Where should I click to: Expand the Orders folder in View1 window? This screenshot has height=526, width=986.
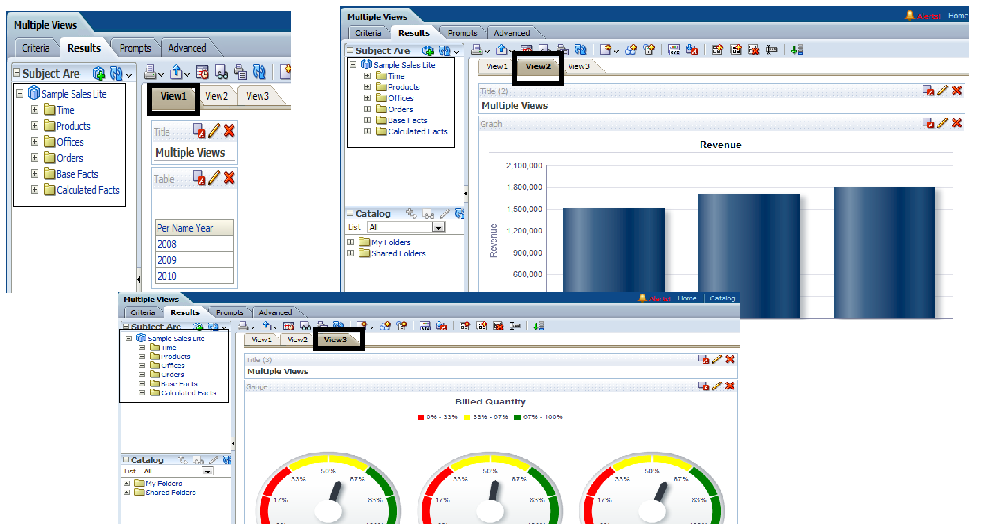pos(35,157)
